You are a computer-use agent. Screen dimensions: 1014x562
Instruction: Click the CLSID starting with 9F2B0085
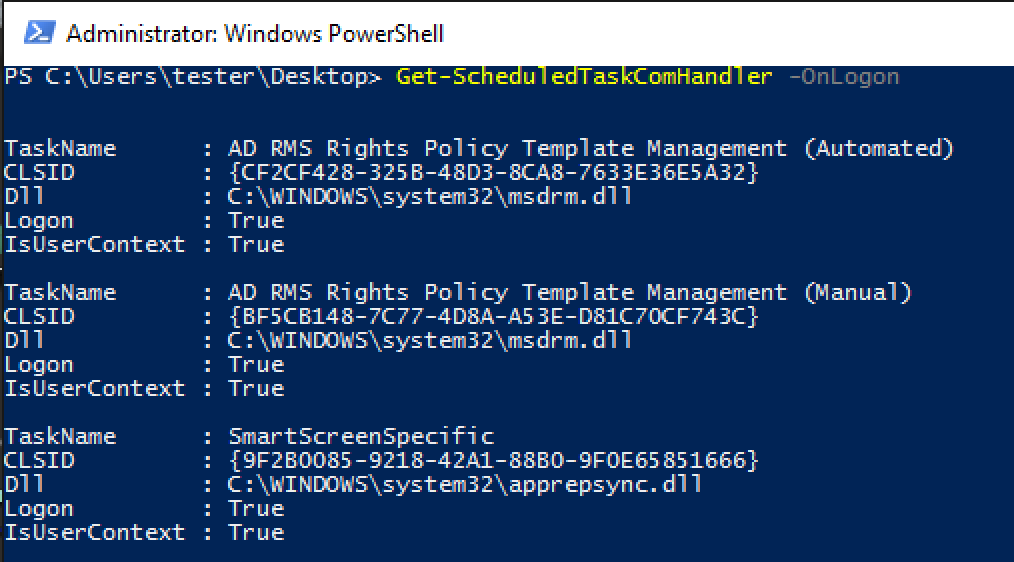(493, 460)
